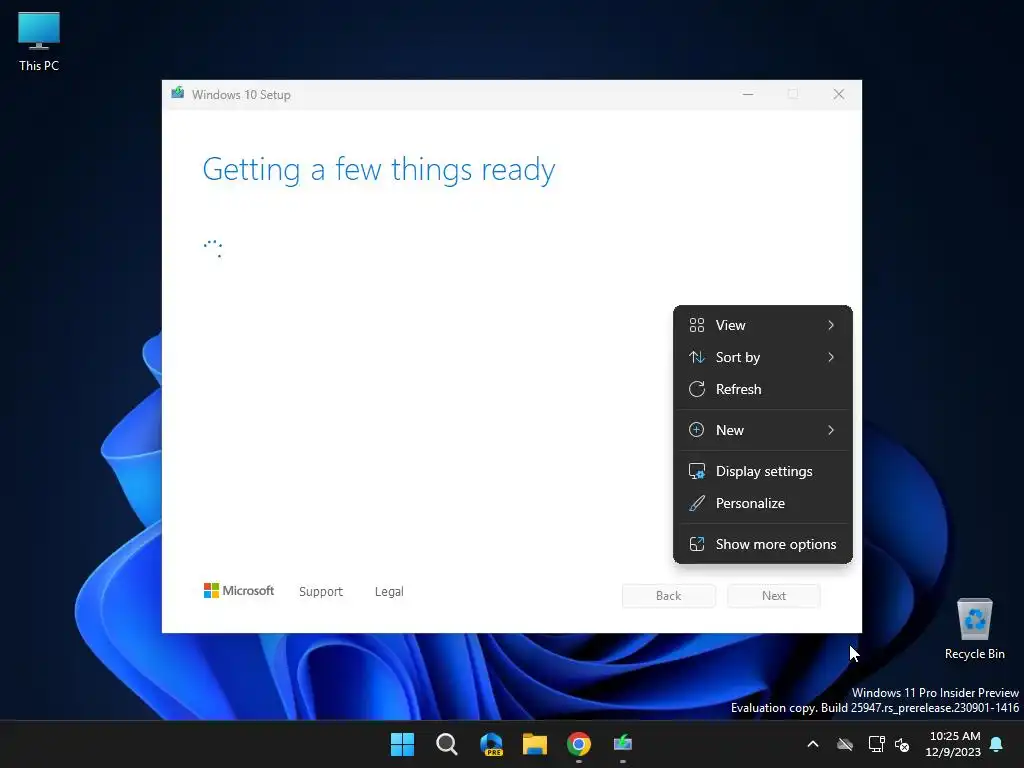Image resolution: width=1024 pixels, height=768 pixels.
Task: Choose View in the context menu
Action: tap(763, 325)
